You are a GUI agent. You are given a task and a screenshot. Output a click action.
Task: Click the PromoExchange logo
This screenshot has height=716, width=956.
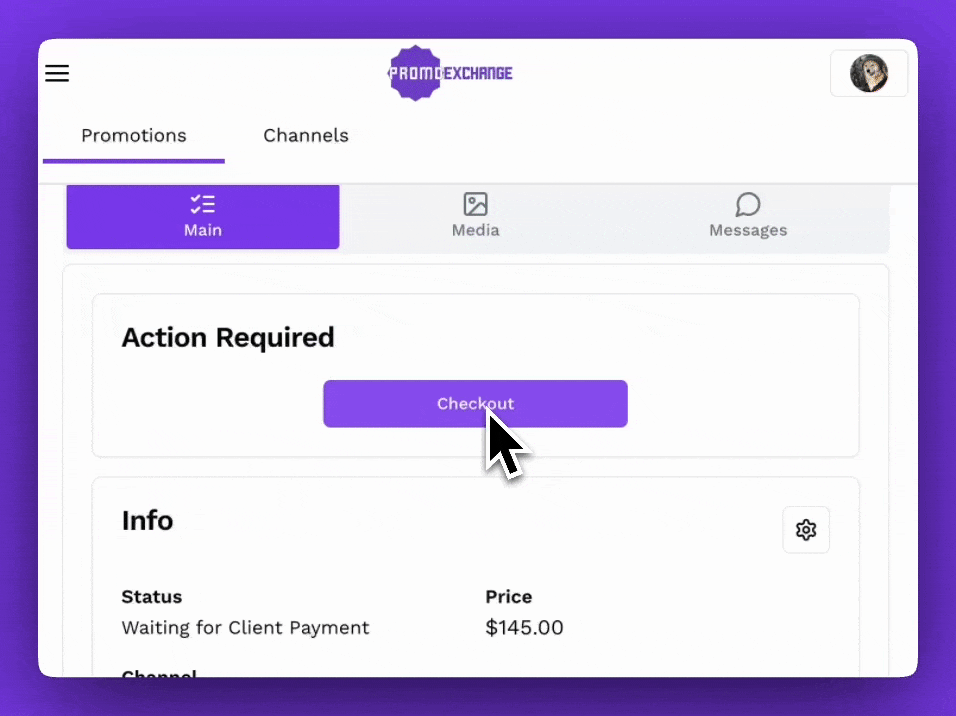[449, 72]
